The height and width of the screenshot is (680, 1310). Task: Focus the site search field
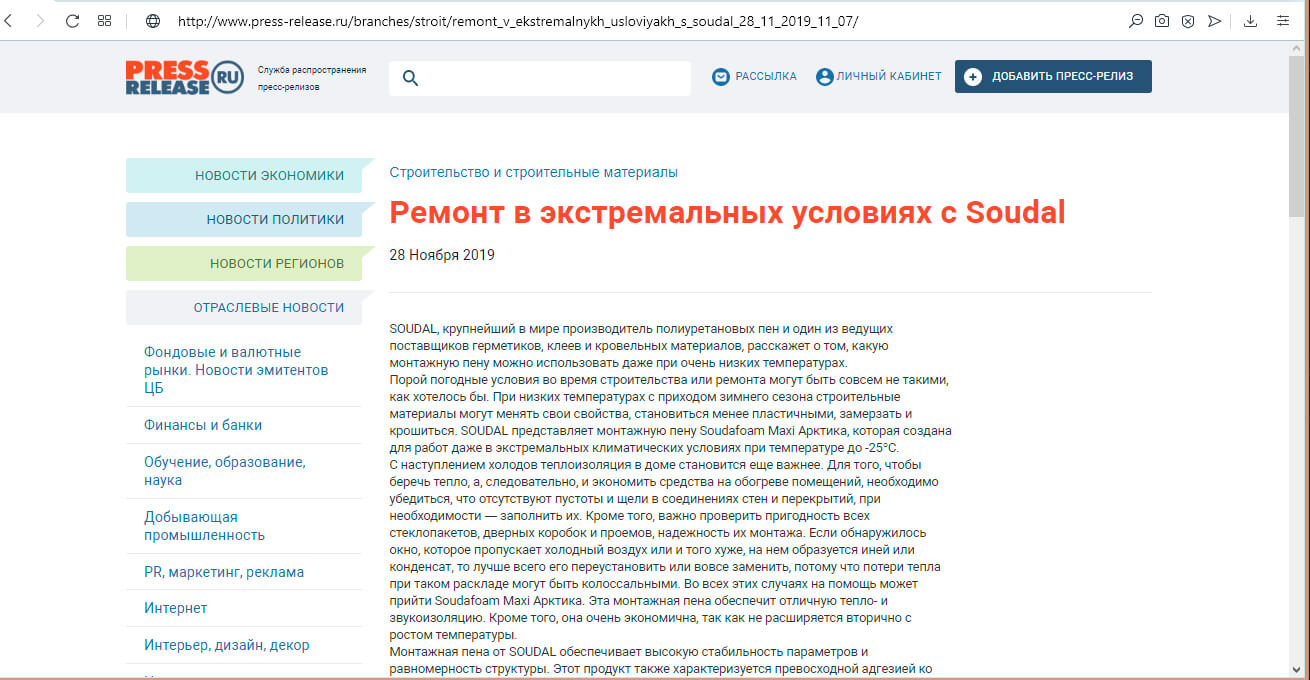pos(540,78)
